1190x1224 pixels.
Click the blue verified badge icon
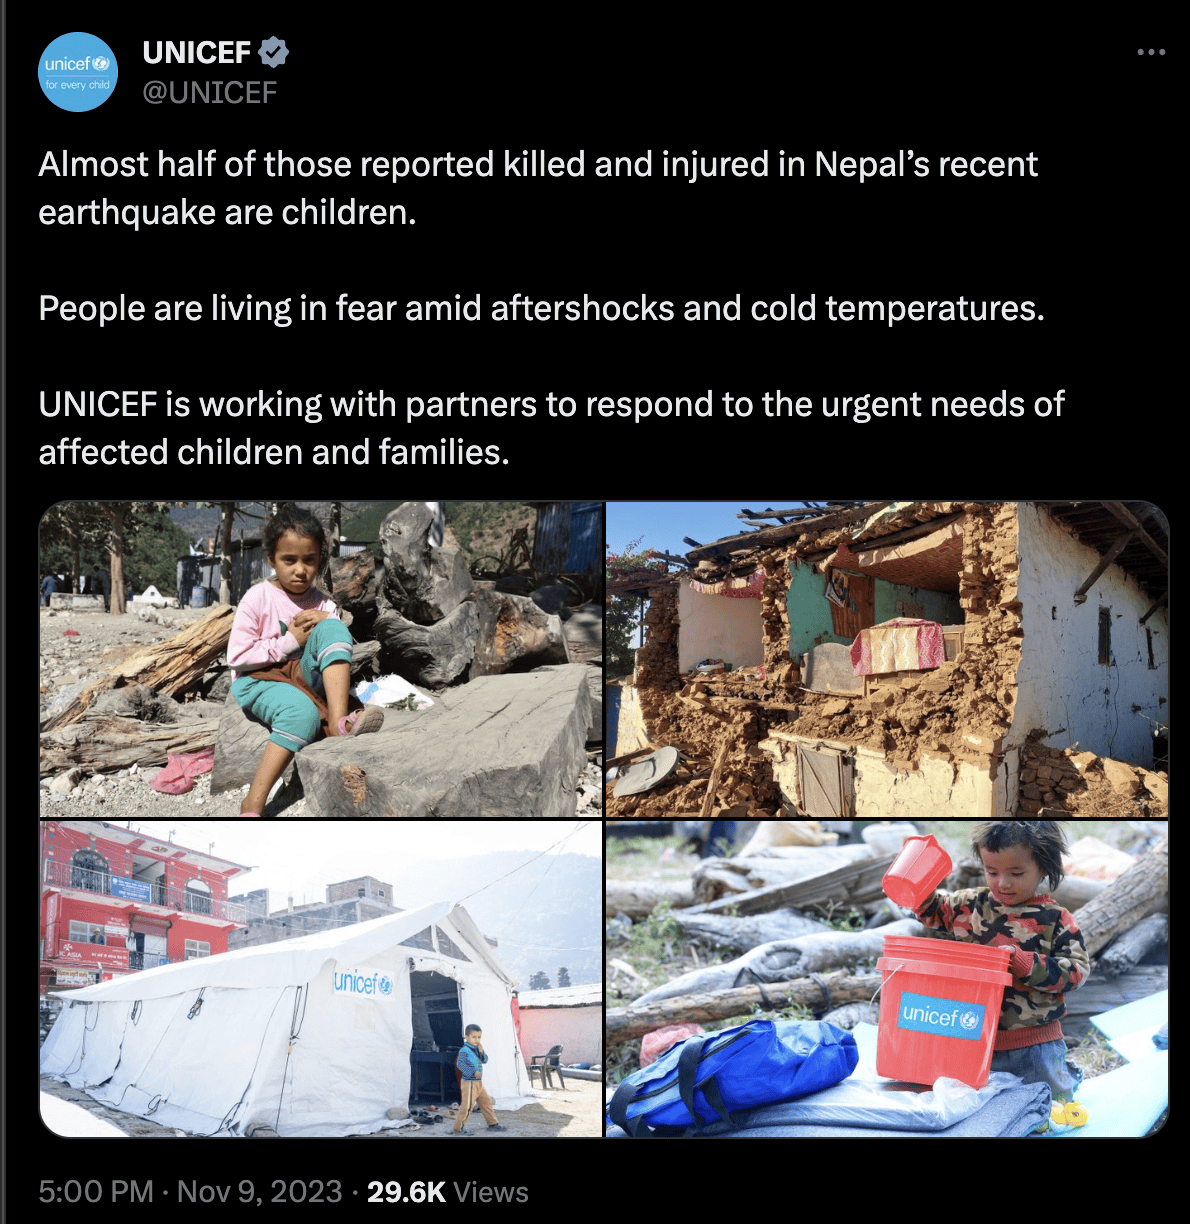tap(274, 51)
